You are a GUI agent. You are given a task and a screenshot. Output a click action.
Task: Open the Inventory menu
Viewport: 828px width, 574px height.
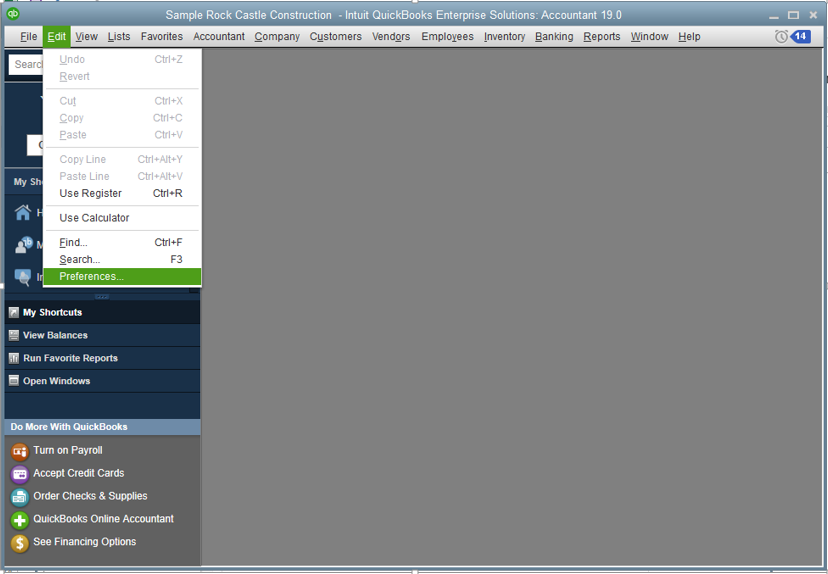pyautogui.click(x=504, y=36)
